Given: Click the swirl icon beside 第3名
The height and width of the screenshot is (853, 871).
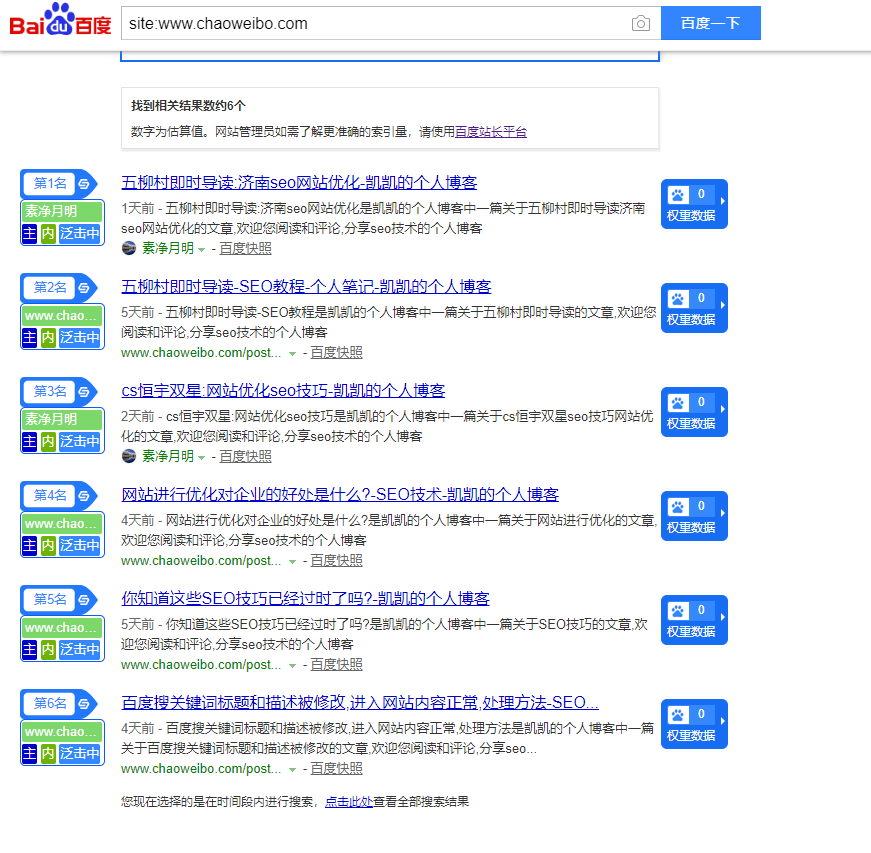Looking at the screenshot, I should (84, 392).
